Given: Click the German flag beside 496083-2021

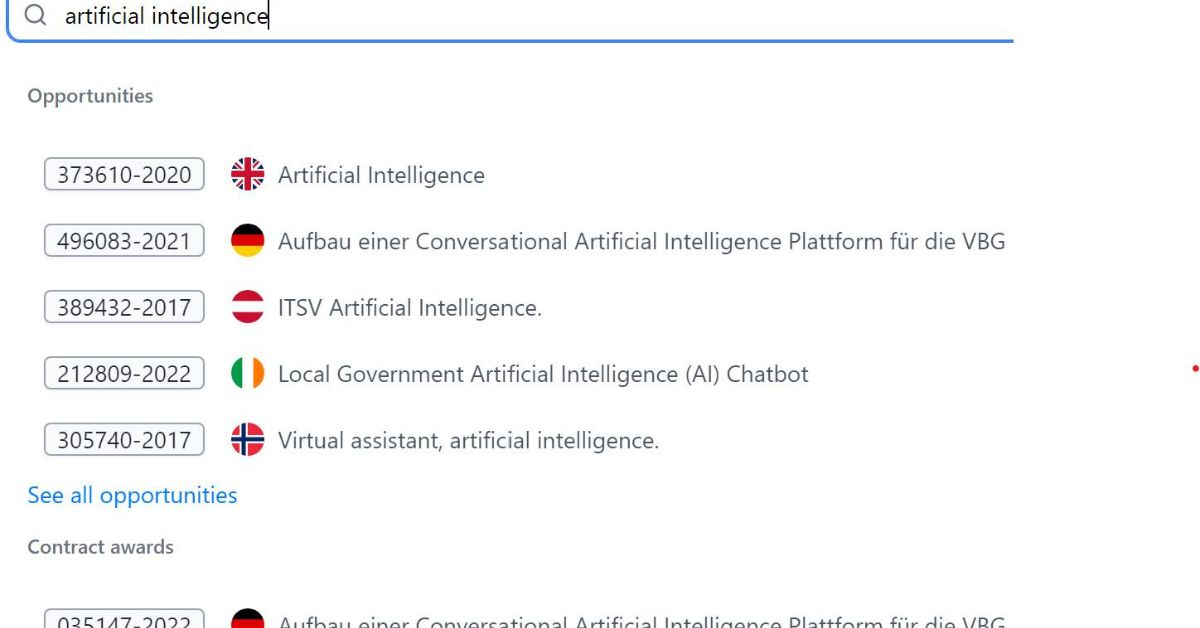Looking at the screenshot, I should 247,241.
